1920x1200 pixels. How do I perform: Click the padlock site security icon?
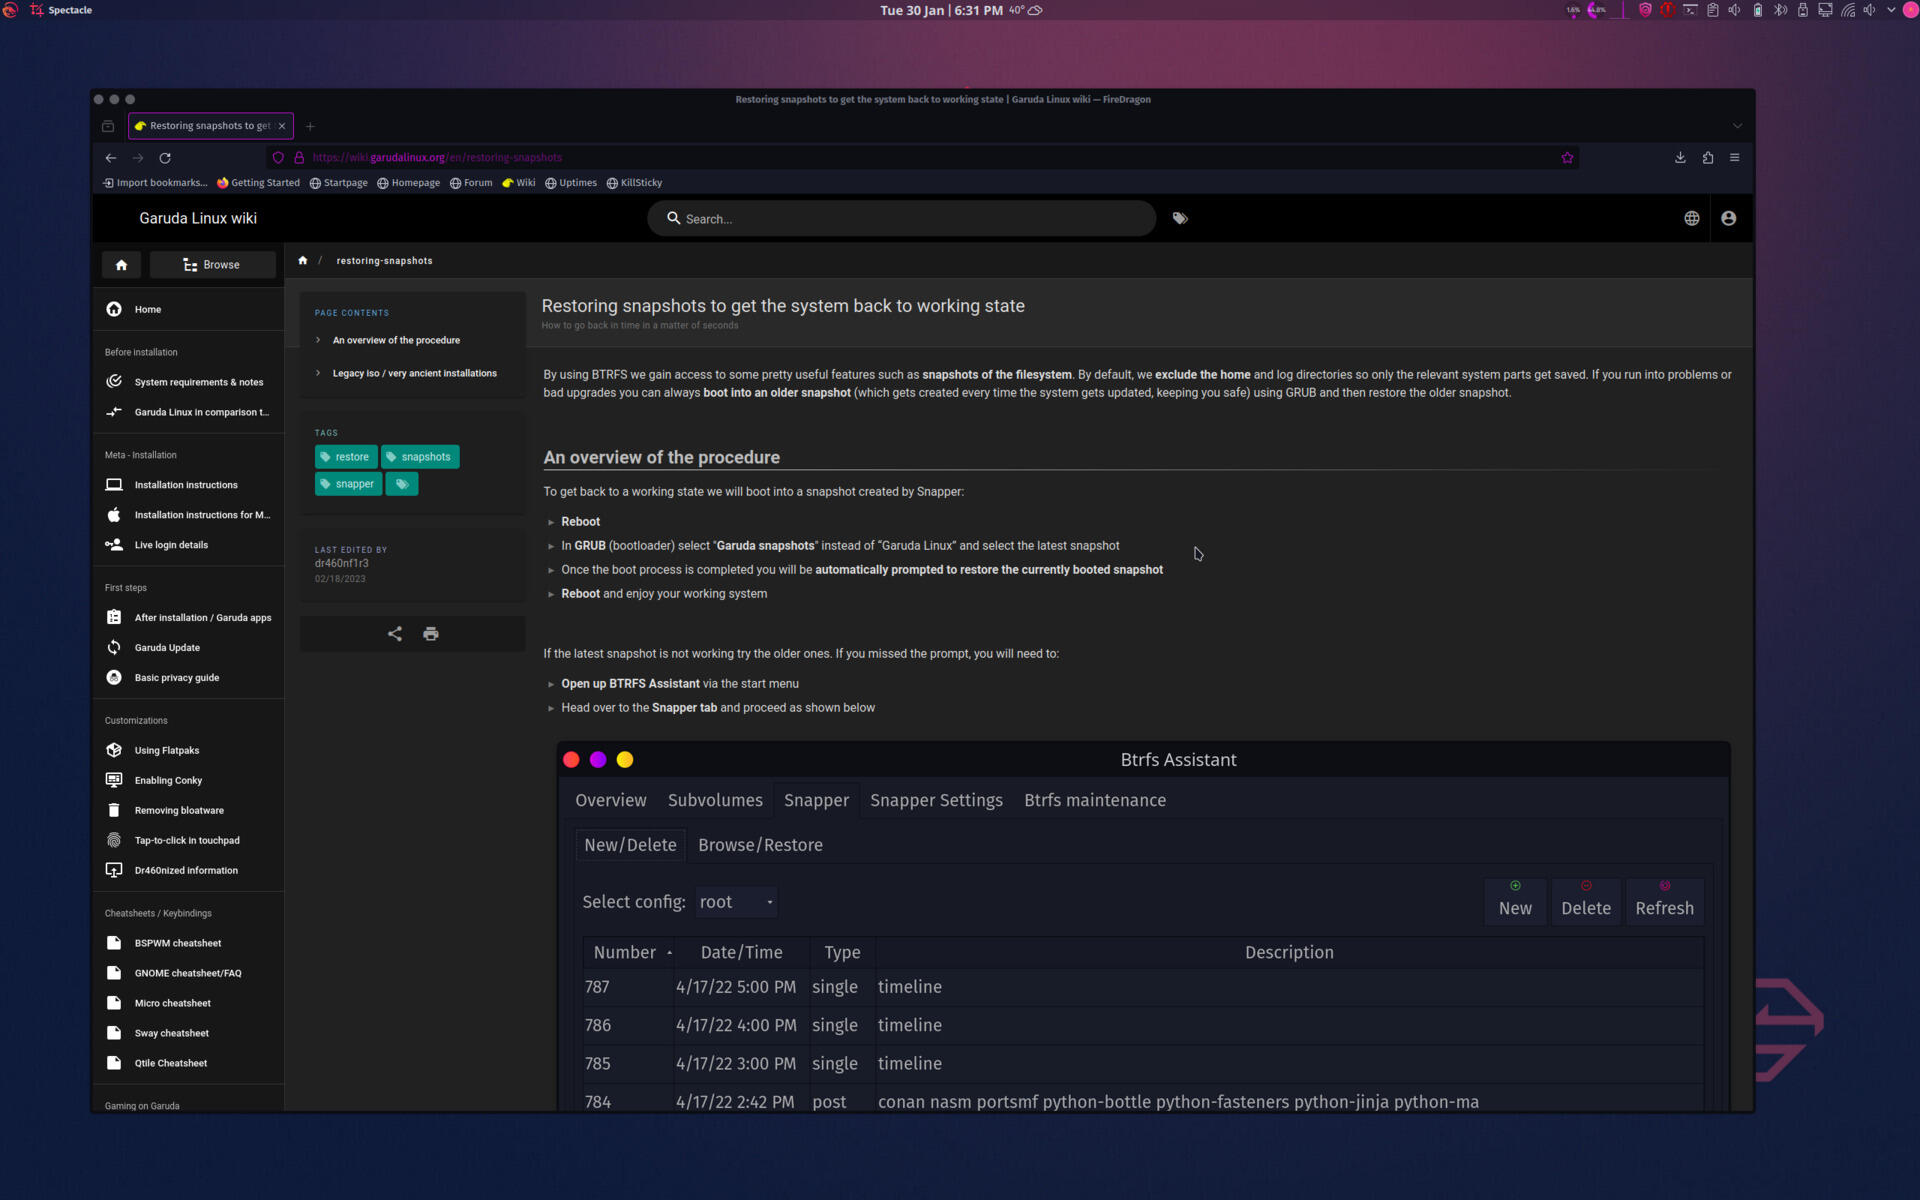[299, 158]
